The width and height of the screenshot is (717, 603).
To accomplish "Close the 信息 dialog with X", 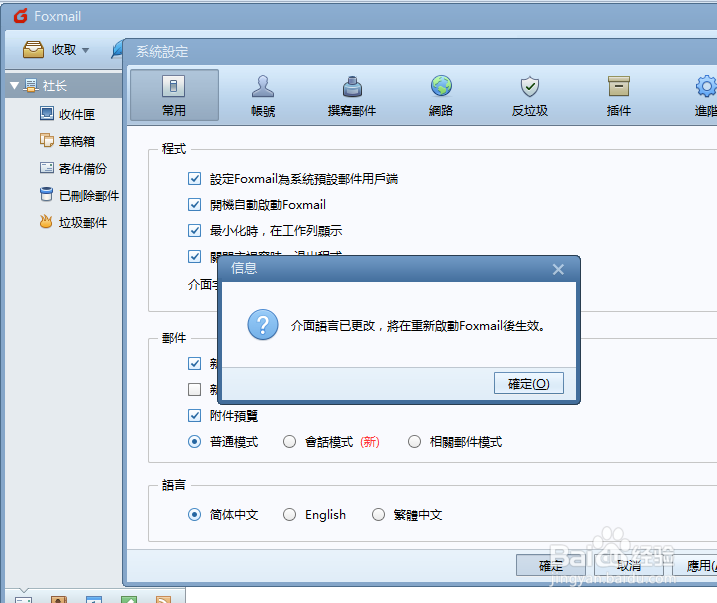I will tap(558, 269).
